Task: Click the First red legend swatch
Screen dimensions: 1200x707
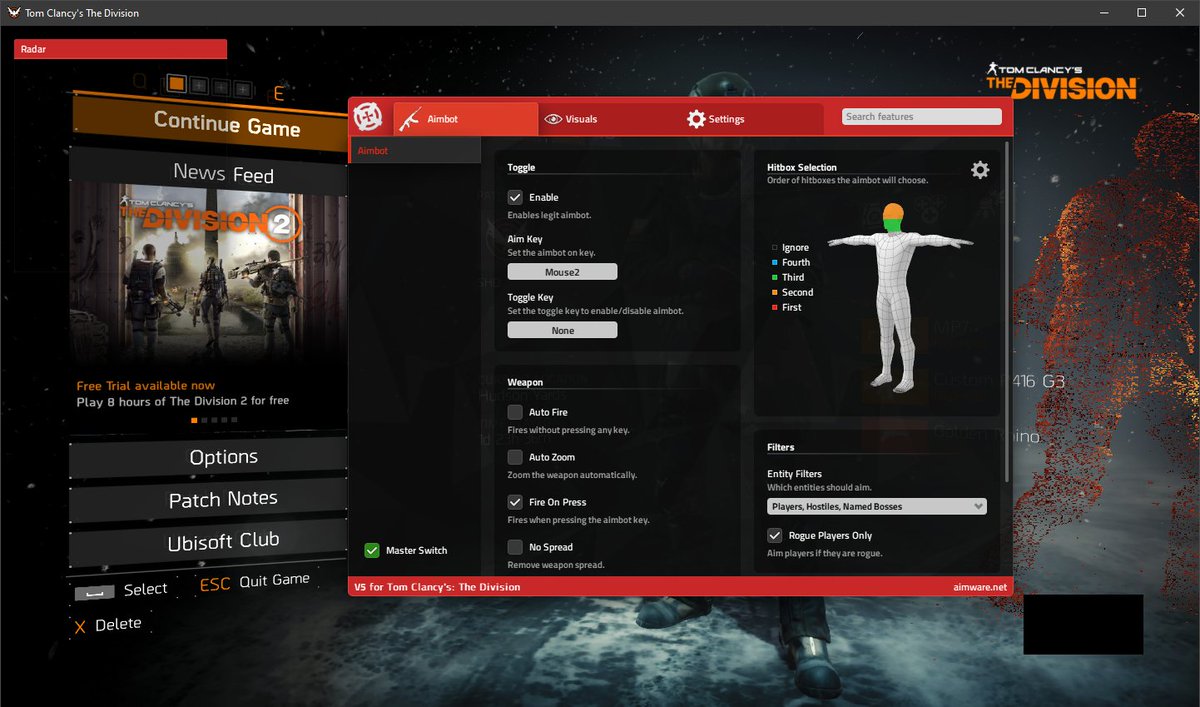Action: [x=774, y=307]
